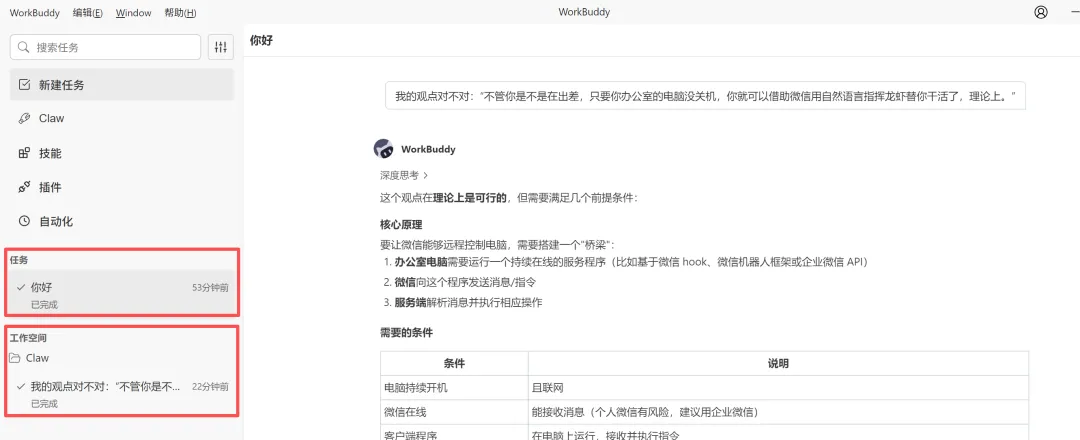
Task: Expand the 深度思考 section
Action: pos(404,176)
